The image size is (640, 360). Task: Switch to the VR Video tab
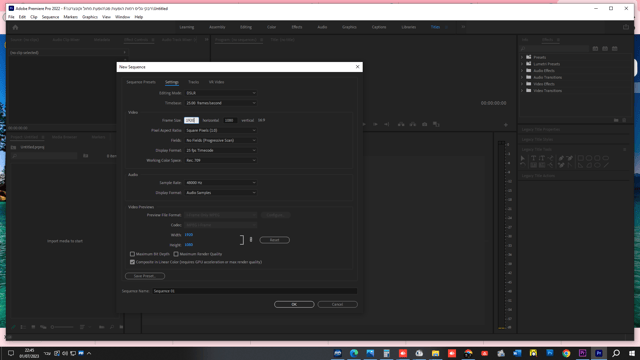(x=216, y=82)
